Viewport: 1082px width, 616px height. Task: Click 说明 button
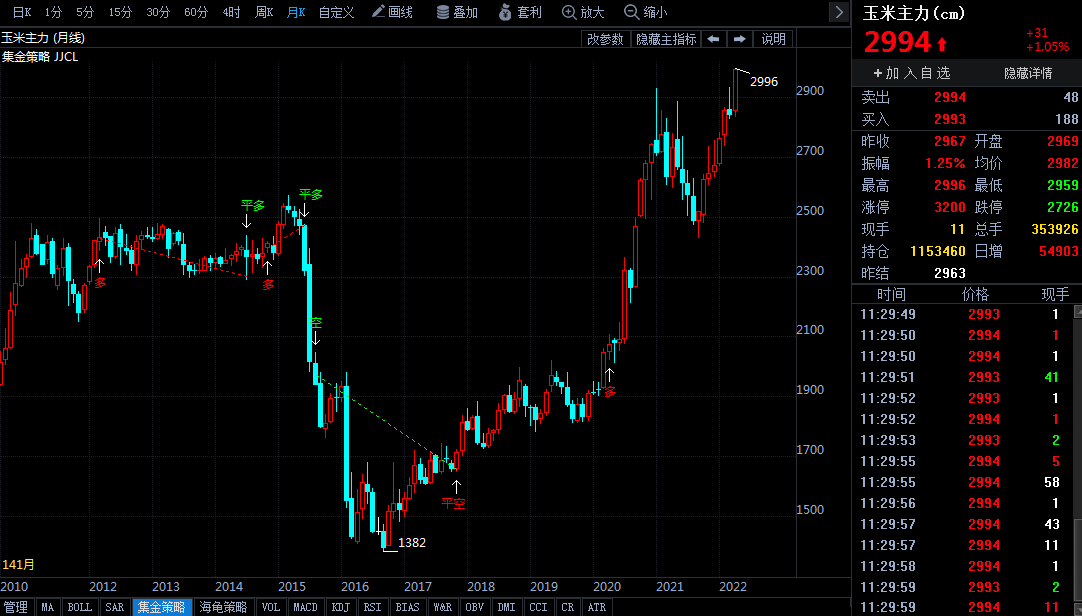point(774,39)
